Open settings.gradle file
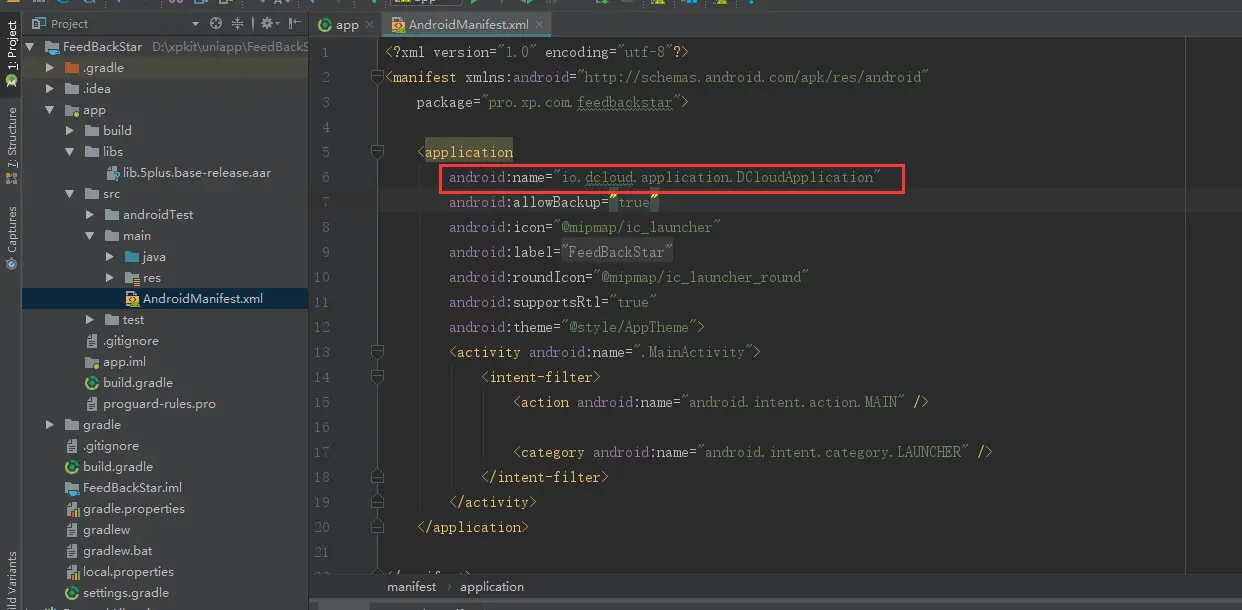1242x610 pixels. (126, 593)
